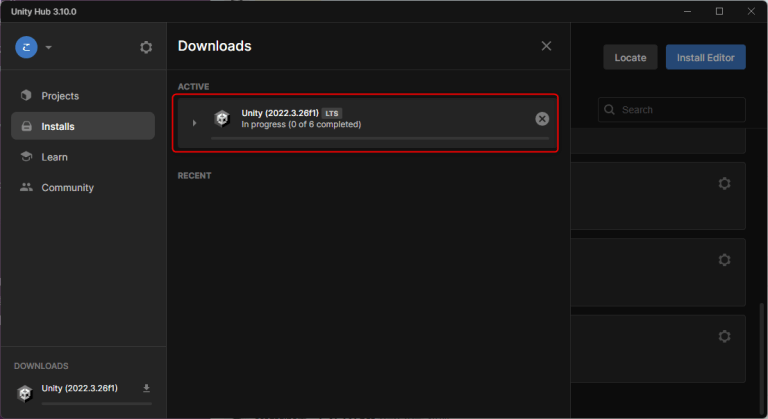Click the download arrow icon in the sidebar DOWNLOADS

click(146, 388)
